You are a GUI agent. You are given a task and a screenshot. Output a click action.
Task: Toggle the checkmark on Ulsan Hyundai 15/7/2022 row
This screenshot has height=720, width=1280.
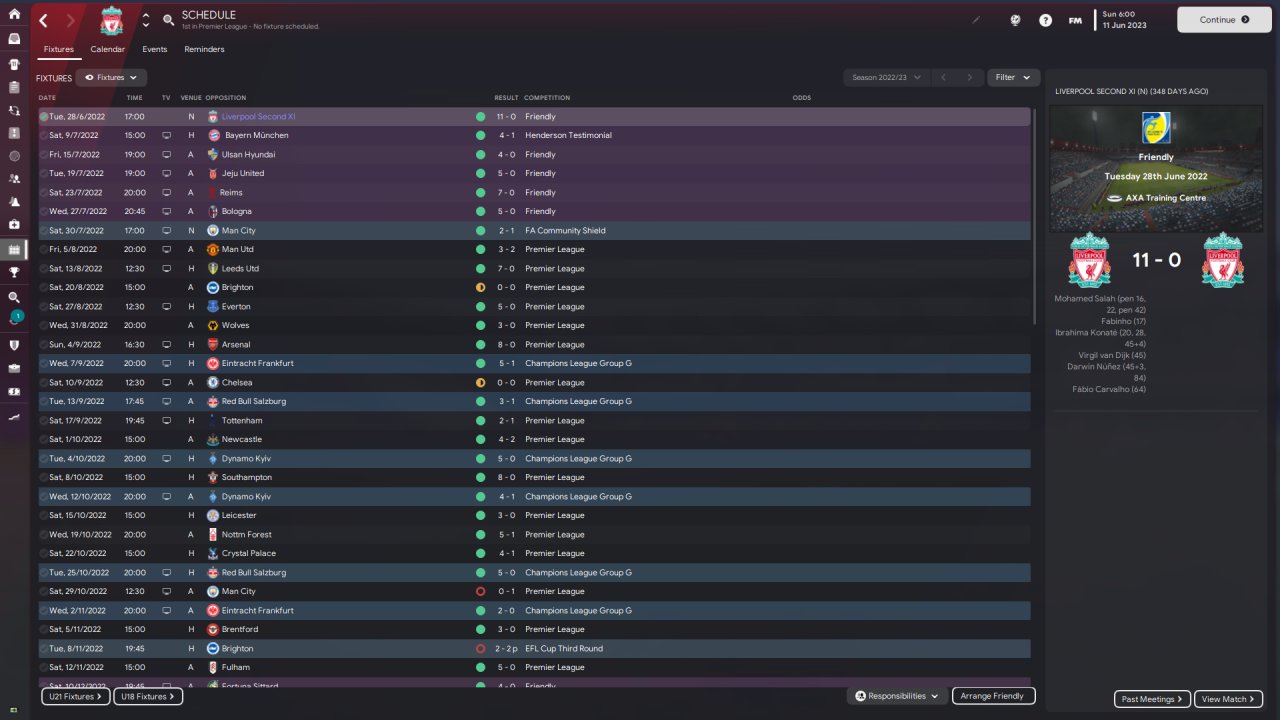pyautogui.click(x=44, y=154)
